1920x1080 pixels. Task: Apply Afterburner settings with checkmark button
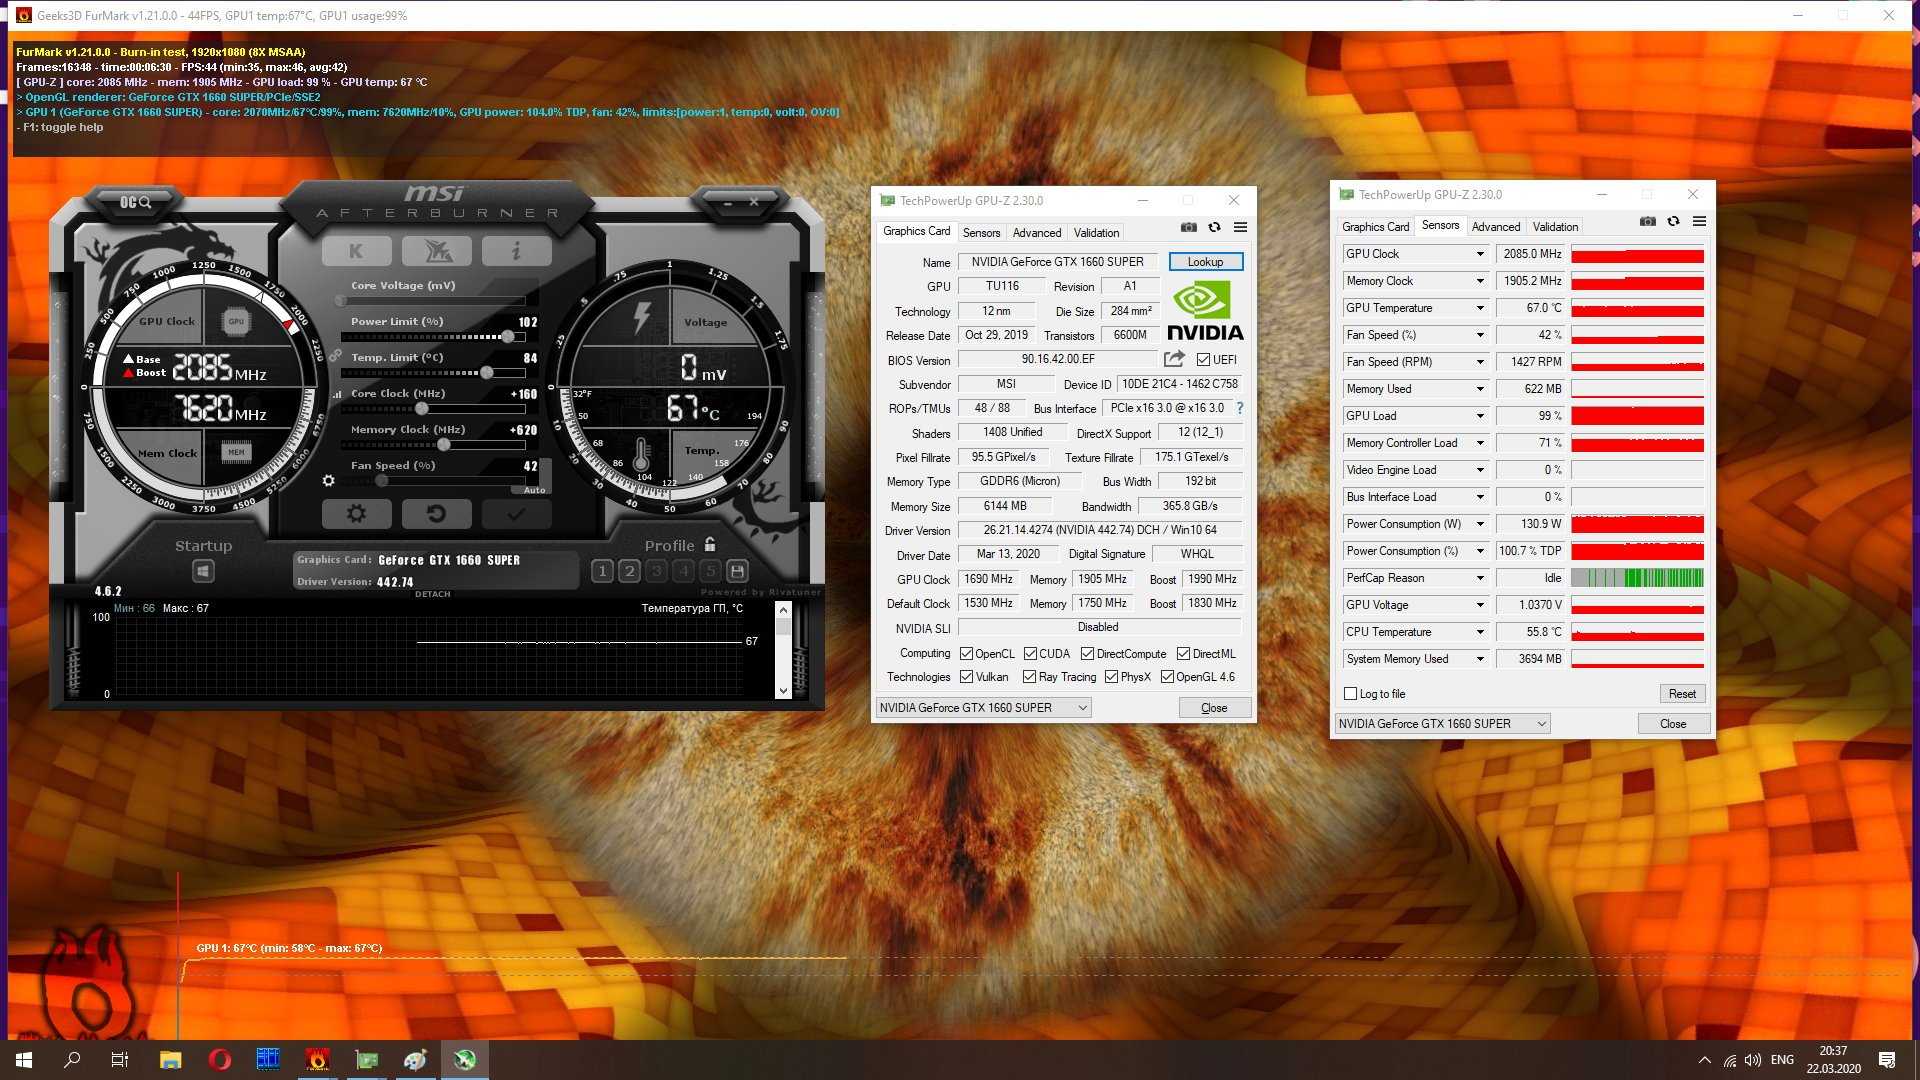pyautogui.click(x=516, y=513)
